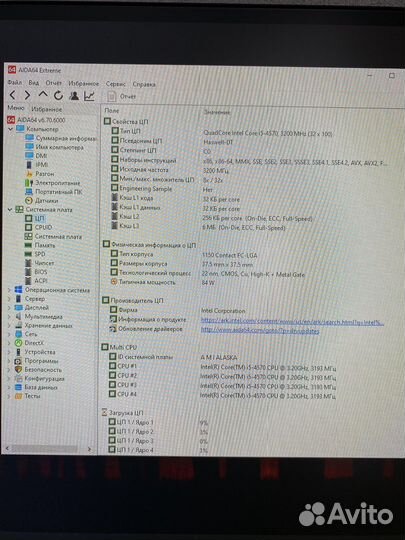The image size is (405, 540).
Task: Click the Операционная система Windows icon
Action: click(x=19, y=290)
